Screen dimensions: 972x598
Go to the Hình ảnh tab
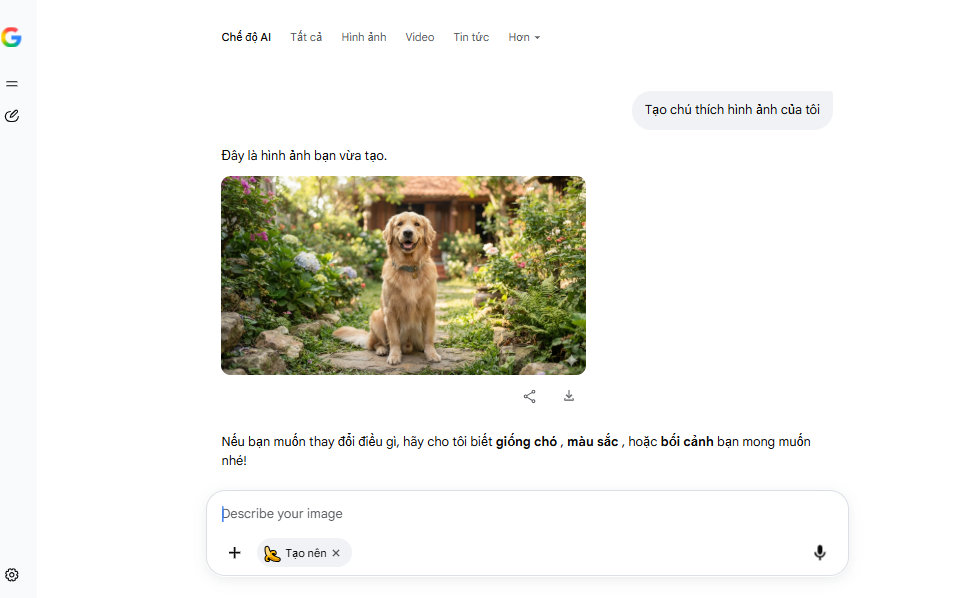pyautogui.click(x=364, y=37)
